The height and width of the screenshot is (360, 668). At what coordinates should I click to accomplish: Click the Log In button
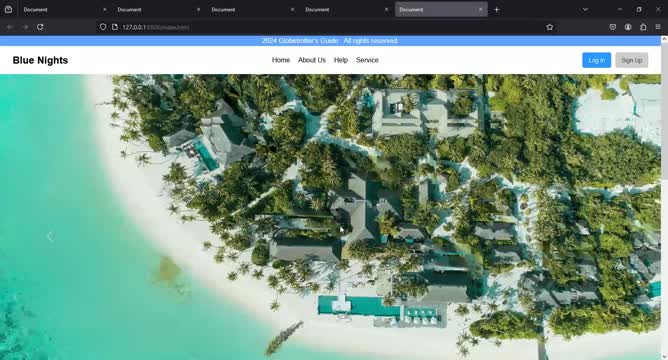click(596, 60)
